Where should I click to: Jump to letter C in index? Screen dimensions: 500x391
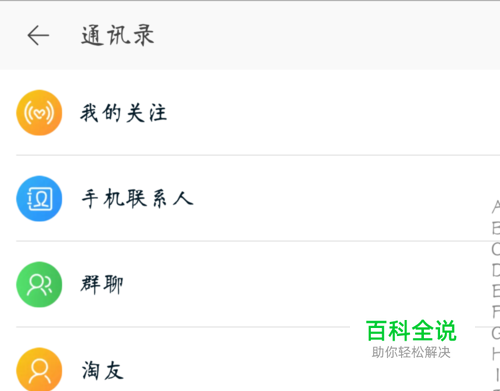coord(496,249)
